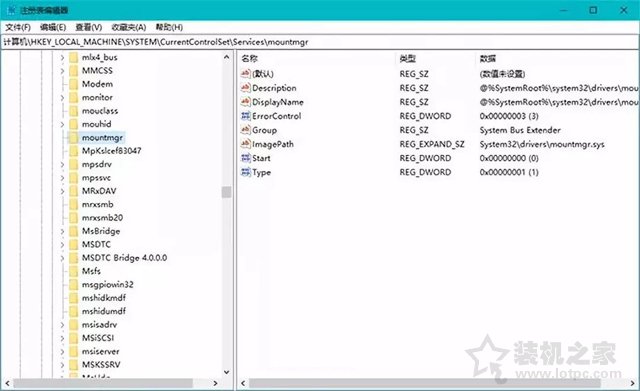The image size is (640, 391).
Task: Click the MSKSSRV folder icon
Action: tap(73, 365)
